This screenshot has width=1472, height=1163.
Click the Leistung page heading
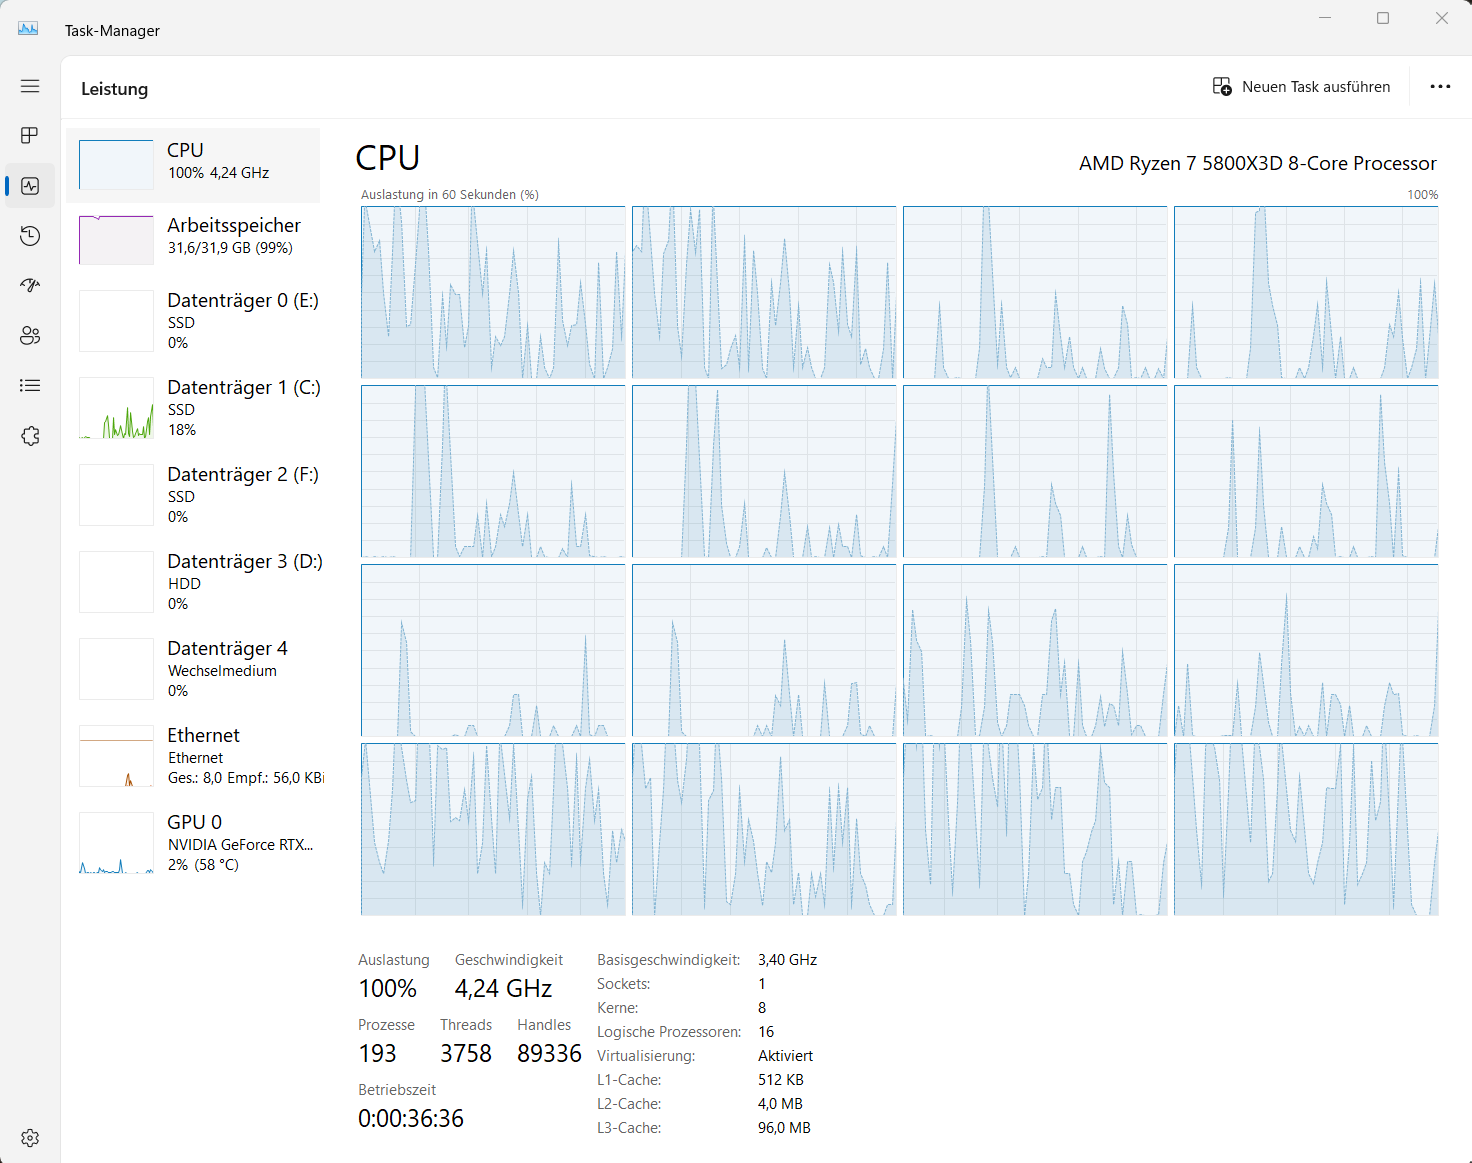click(114, 89)
